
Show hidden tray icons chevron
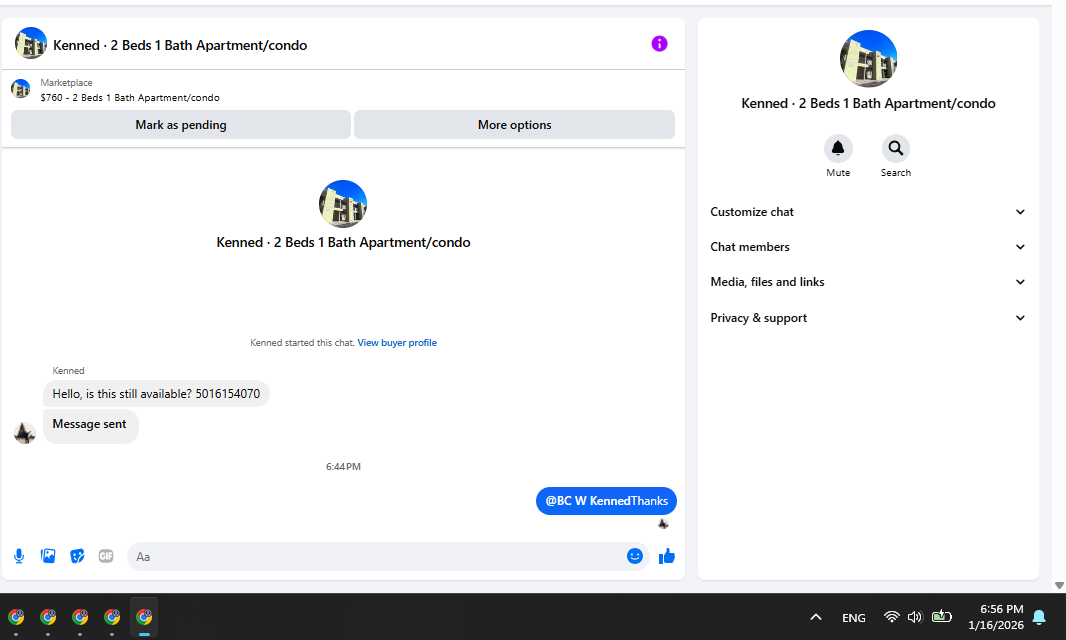(816, 618)
